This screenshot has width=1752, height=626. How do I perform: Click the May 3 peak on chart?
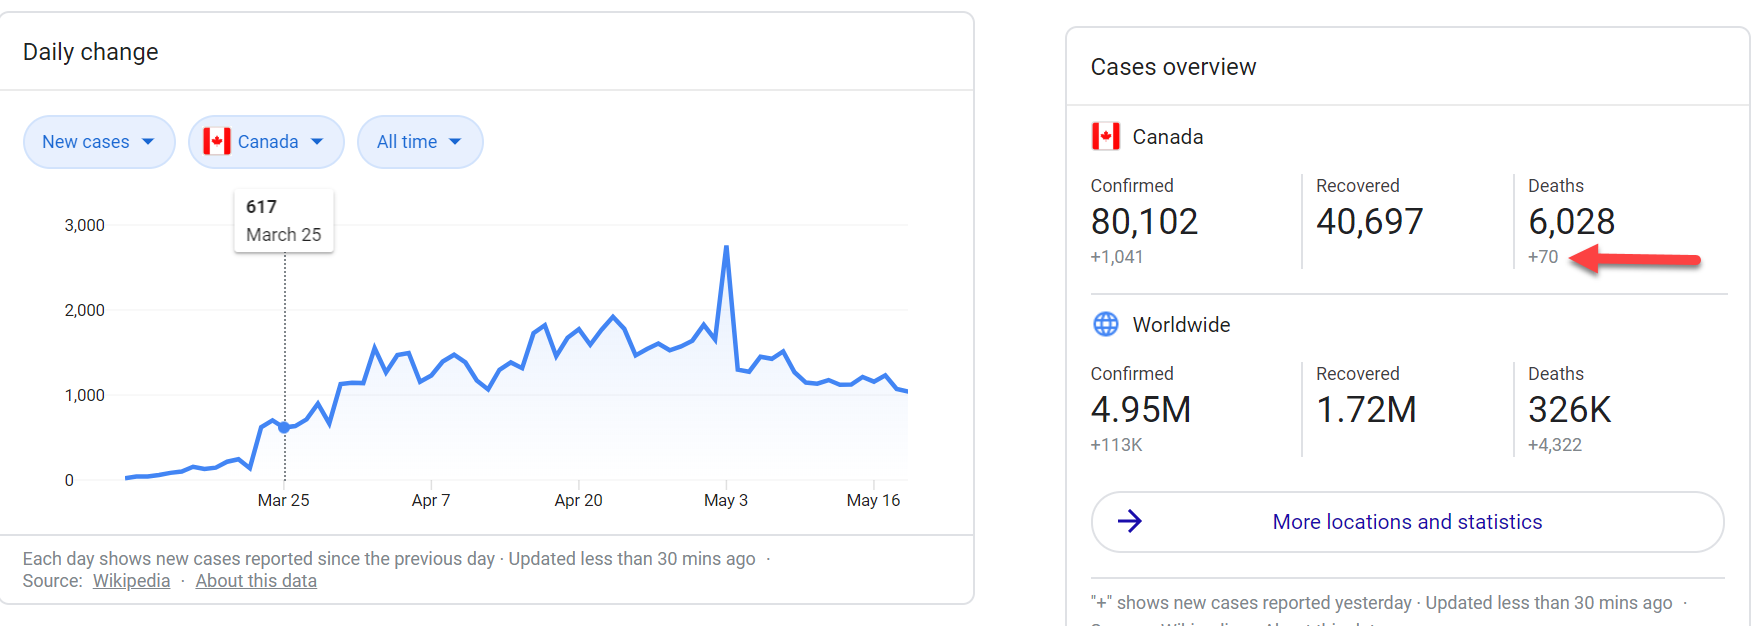pos(726,247)
